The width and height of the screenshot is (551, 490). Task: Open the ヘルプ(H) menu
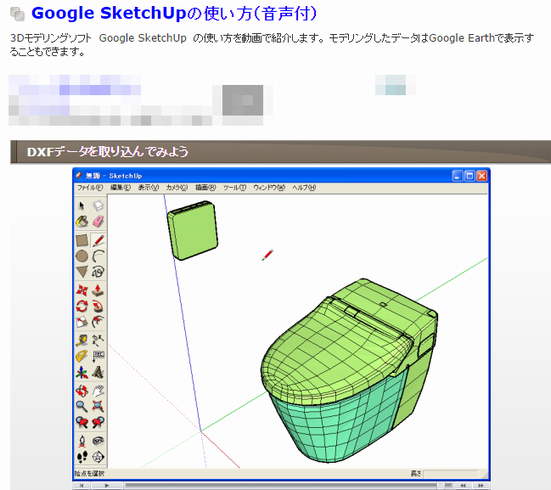(x=304, y=188)
